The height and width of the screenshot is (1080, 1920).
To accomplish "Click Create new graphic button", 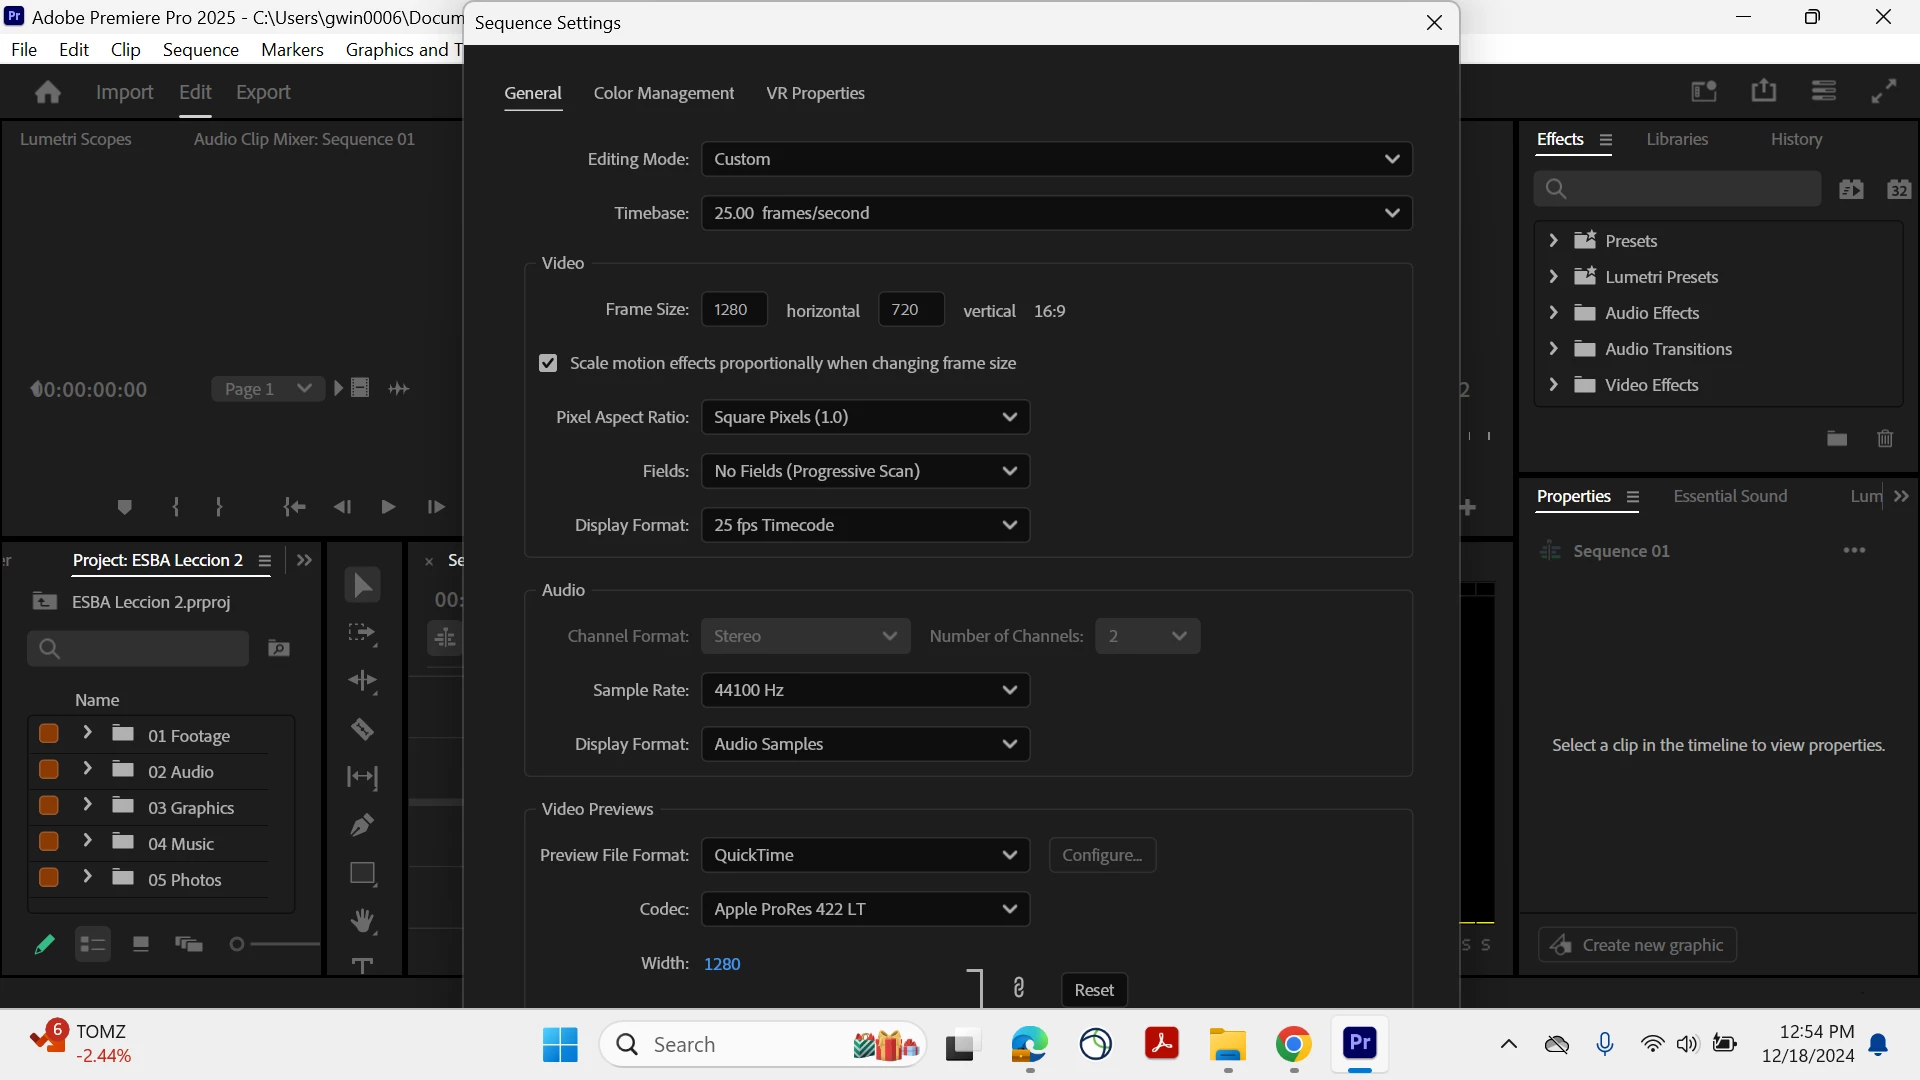I will click(x=1637, y=945).
